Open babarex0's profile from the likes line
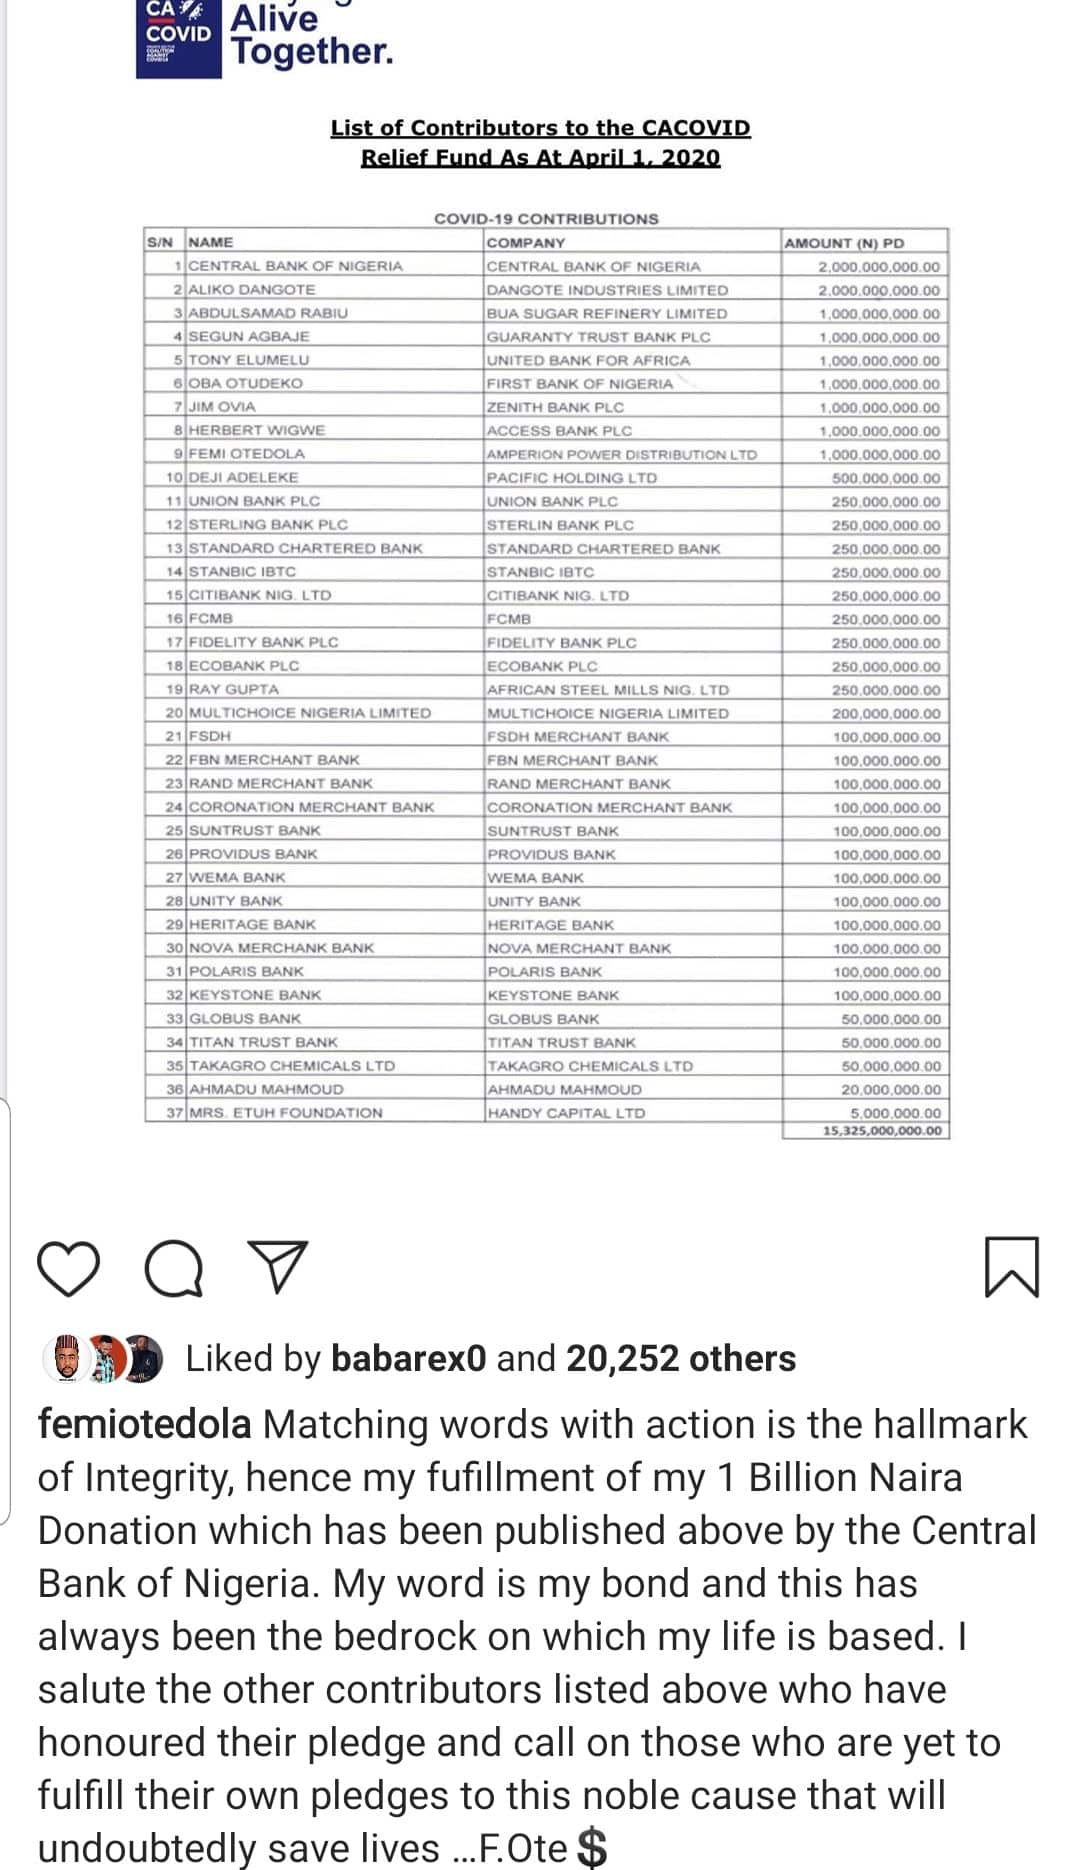Image resolution: width=1066 pixels, height=1870 pixels. [408, 1359]
